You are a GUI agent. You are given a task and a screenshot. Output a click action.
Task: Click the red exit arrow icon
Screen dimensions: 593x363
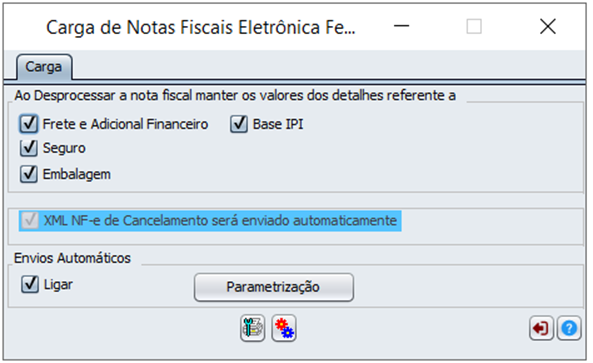[x=541, y=328]
